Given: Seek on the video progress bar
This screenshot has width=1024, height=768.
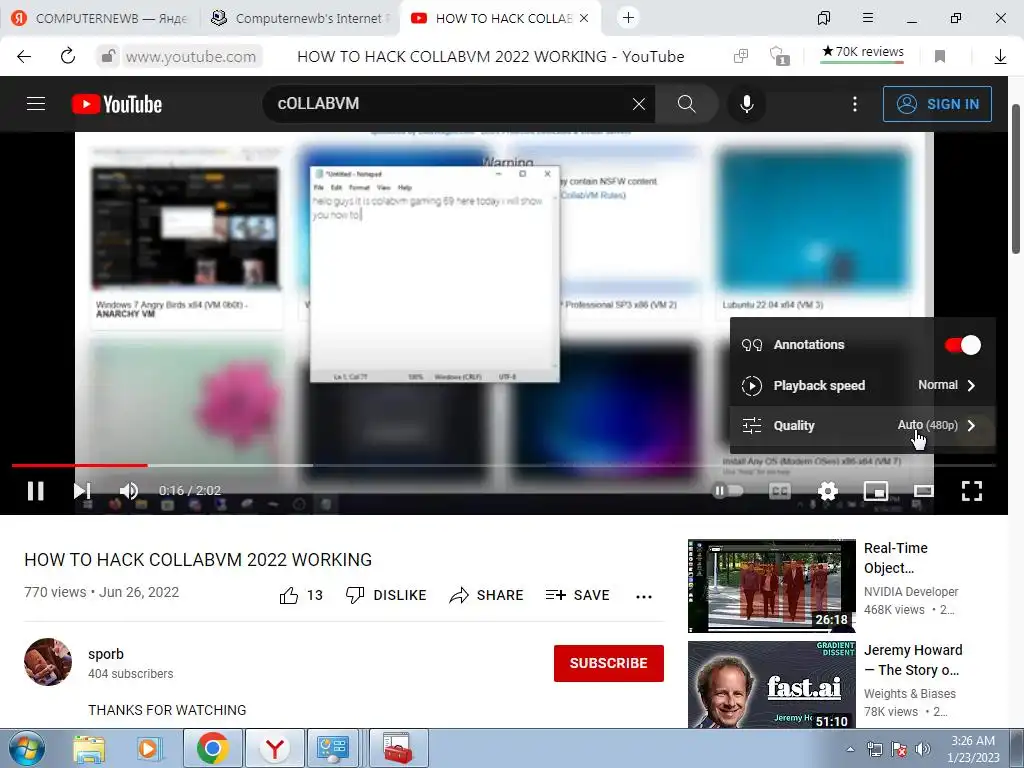Looking at the screenshot, I should [504, 466].
